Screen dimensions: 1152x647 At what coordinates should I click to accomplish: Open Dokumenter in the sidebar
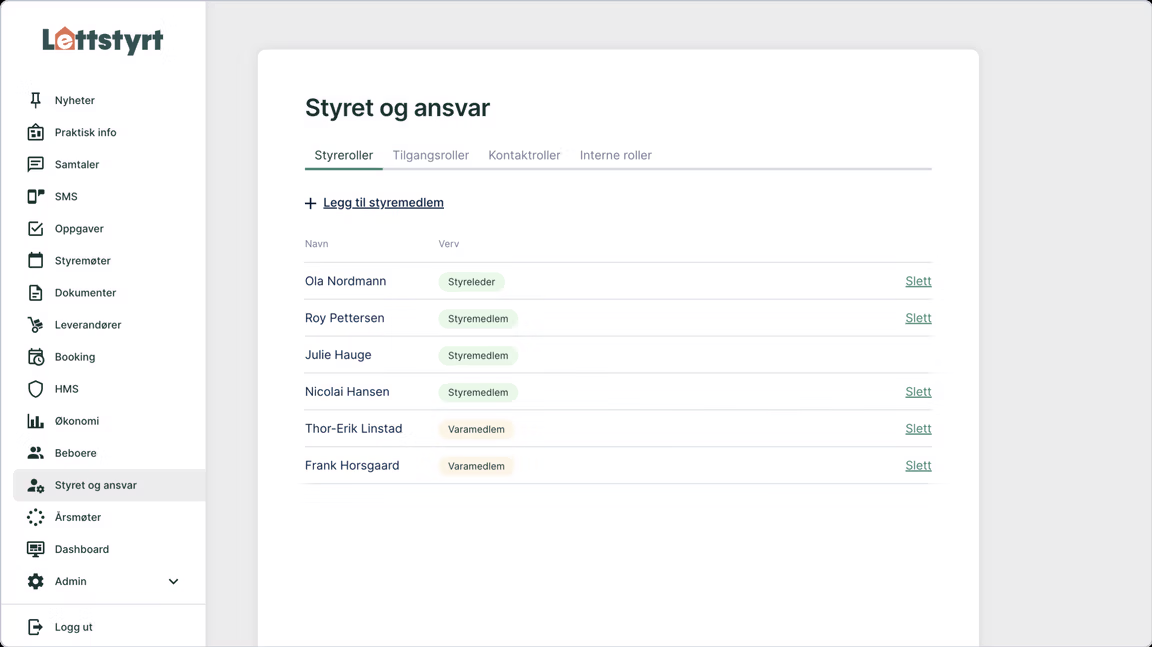pos(85,293)
